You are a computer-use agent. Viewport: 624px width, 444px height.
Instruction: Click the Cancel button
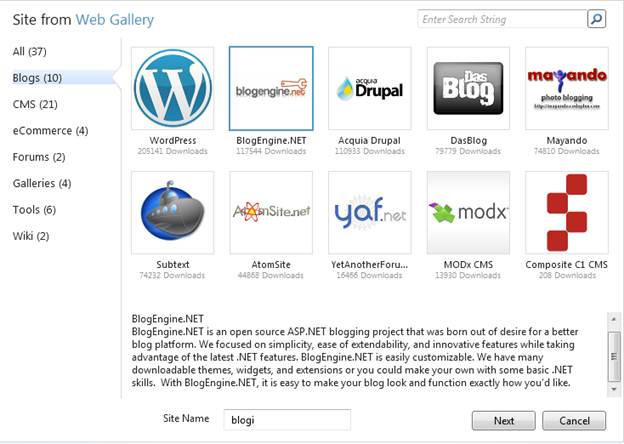tap(574, 421)
